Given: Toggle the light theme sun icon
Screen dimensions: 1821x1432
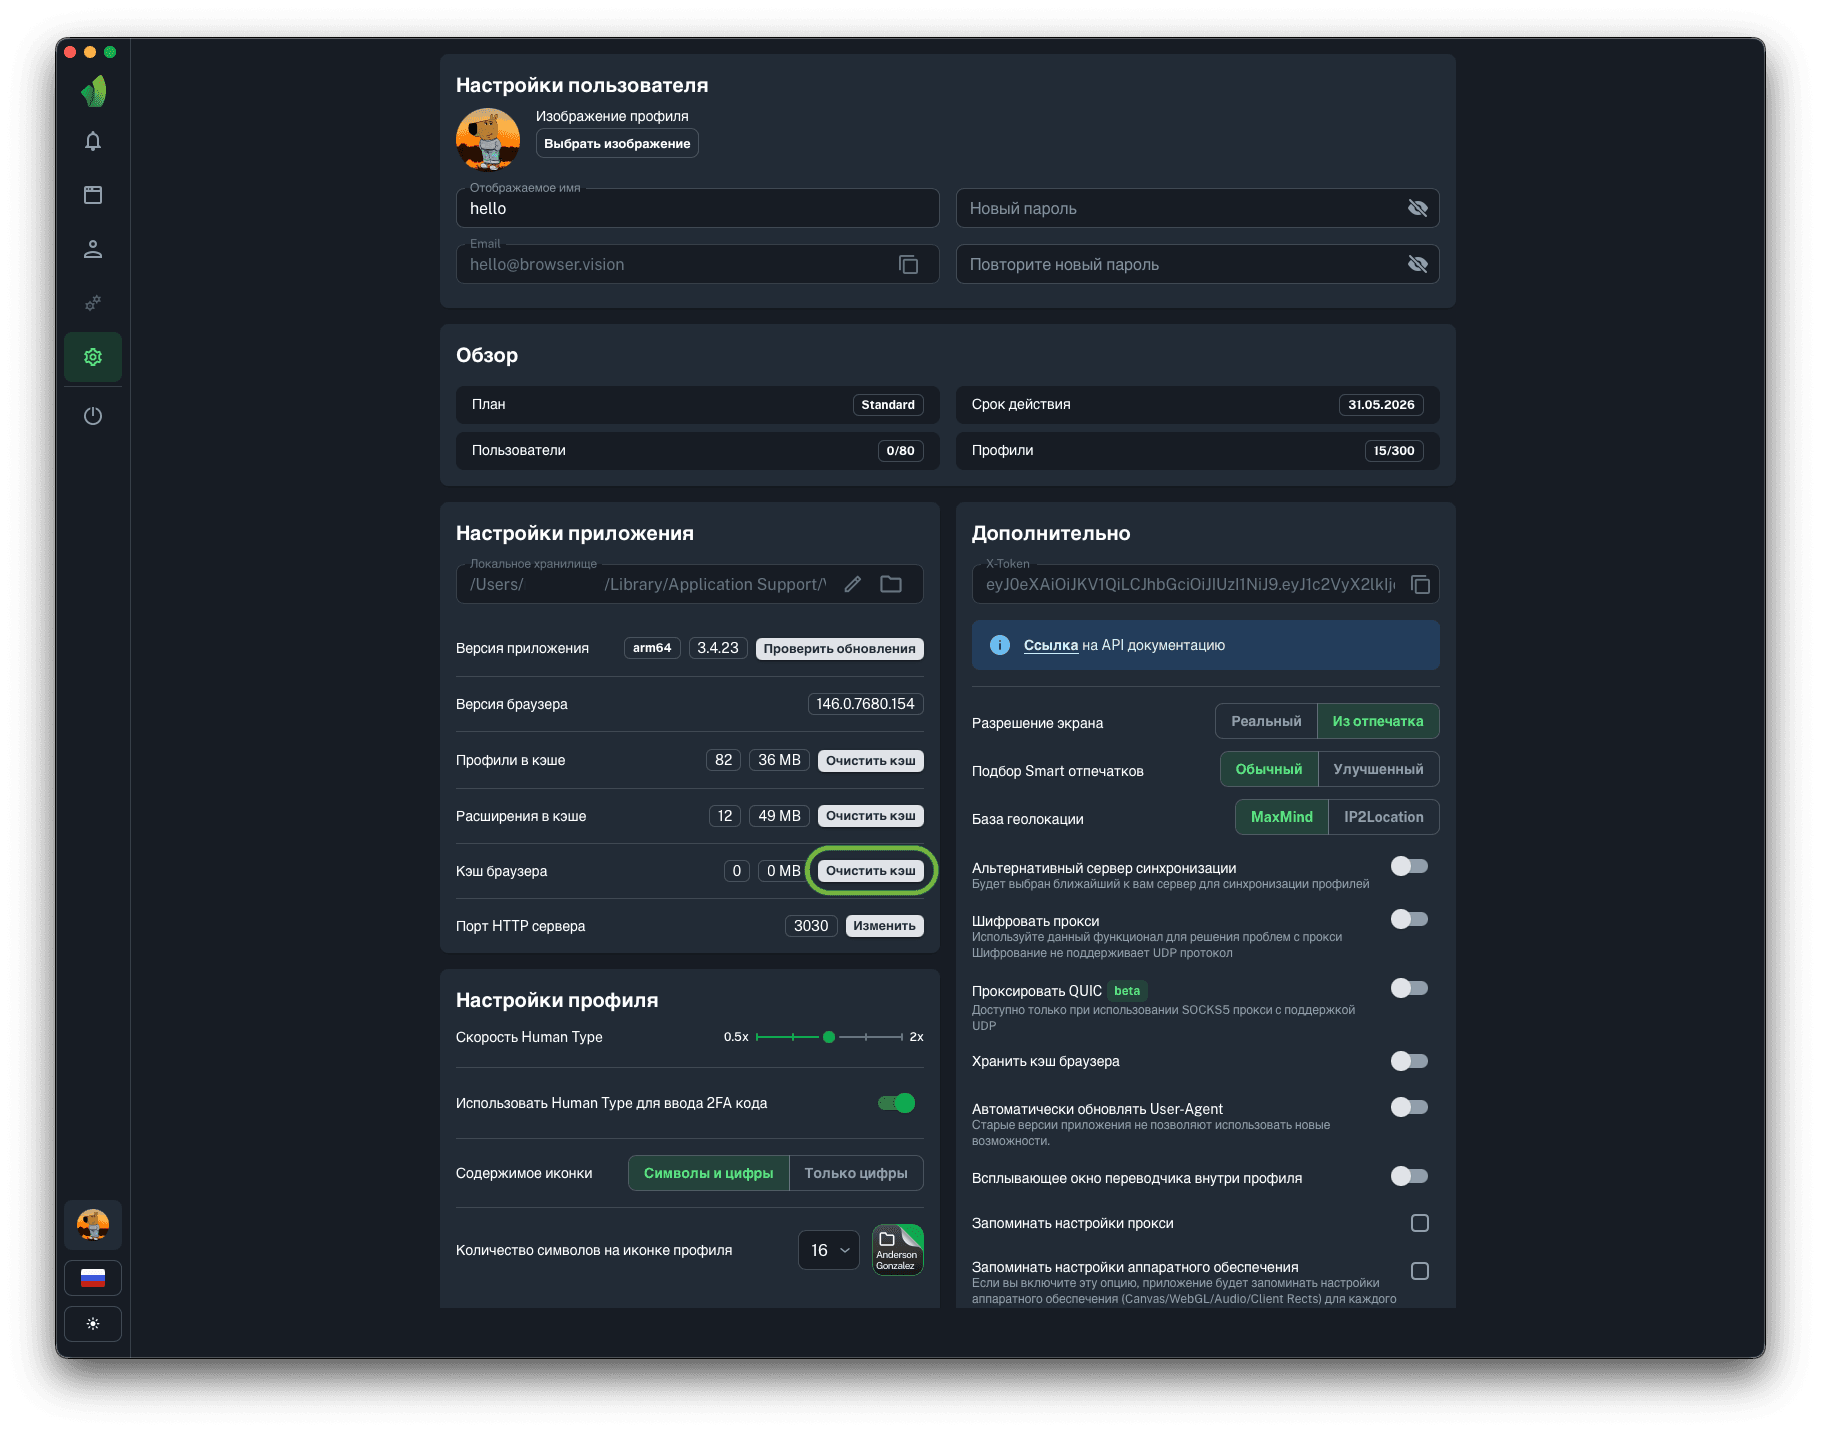Looking at the screenshot, I should coord(93,1324).
